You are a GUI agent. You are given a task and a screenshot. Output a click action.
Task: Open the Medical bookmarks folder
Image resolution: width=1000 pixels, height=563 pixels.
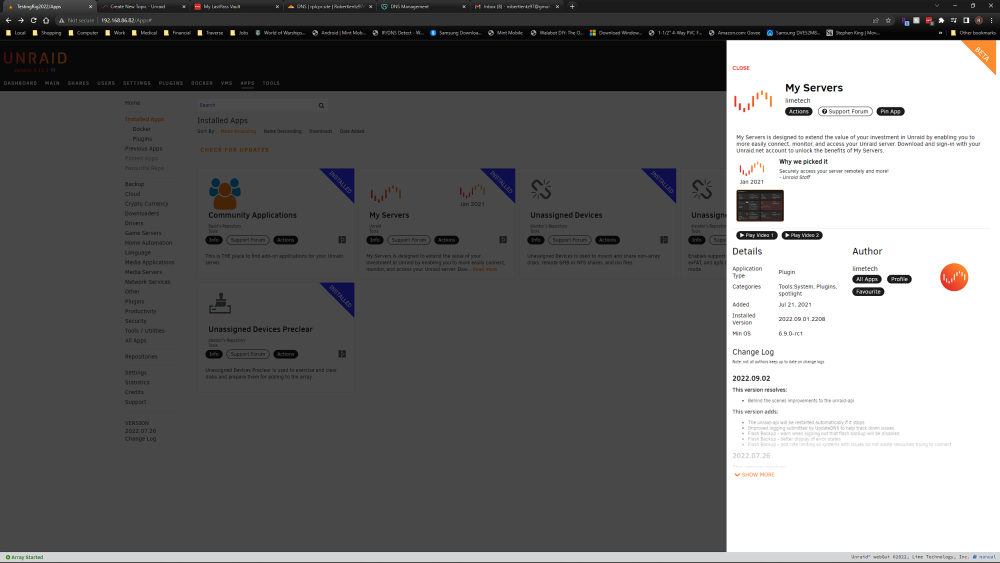point(144,33)
